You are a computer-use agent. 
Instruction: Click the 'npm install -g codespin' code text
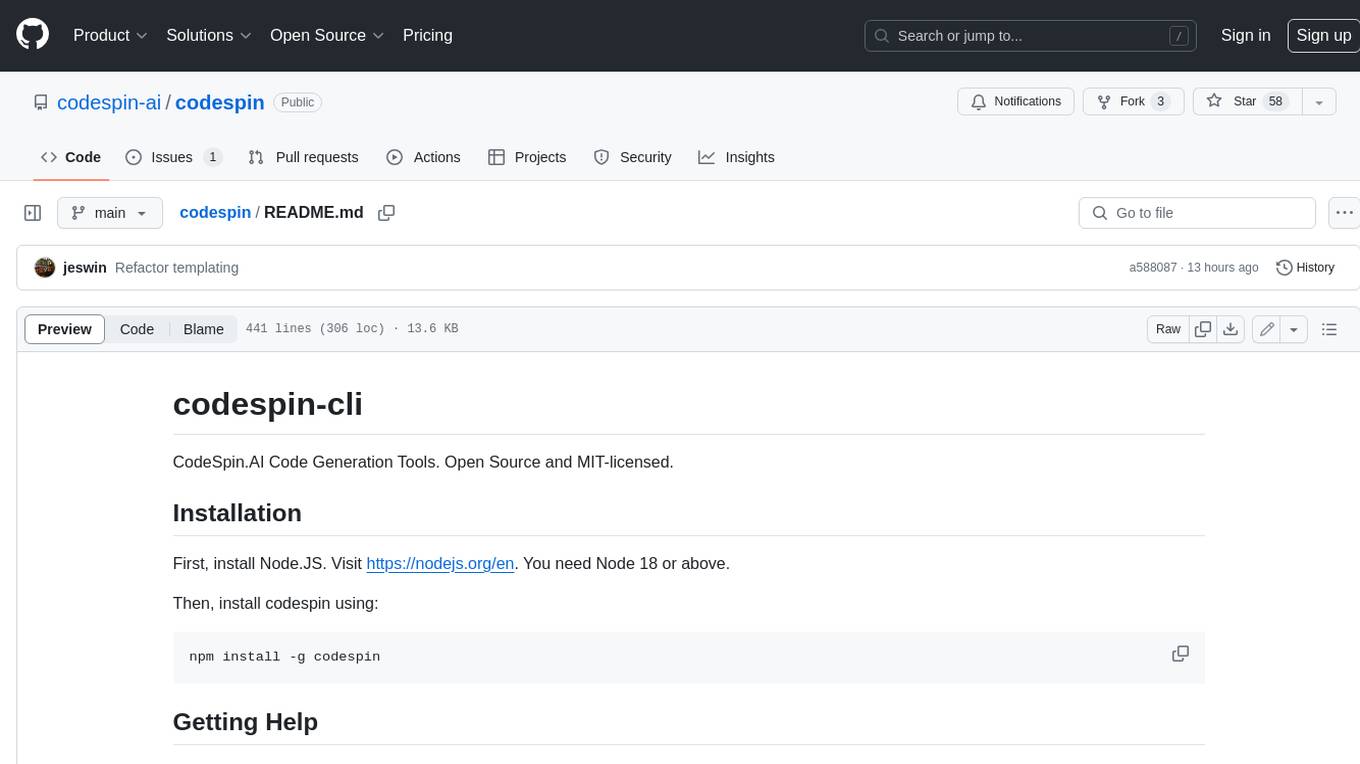pyautogui.click(x=285, y=657)
